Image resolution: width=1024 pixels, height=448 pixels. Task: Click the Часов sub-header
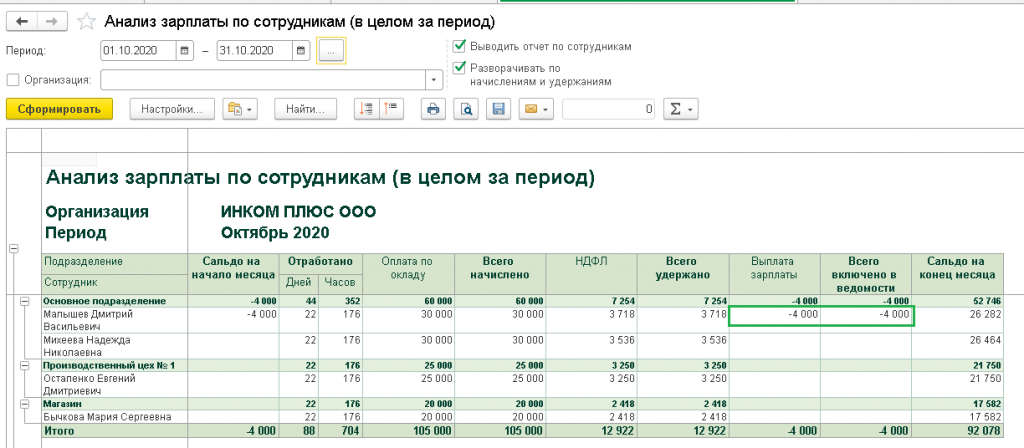[340, 283]
